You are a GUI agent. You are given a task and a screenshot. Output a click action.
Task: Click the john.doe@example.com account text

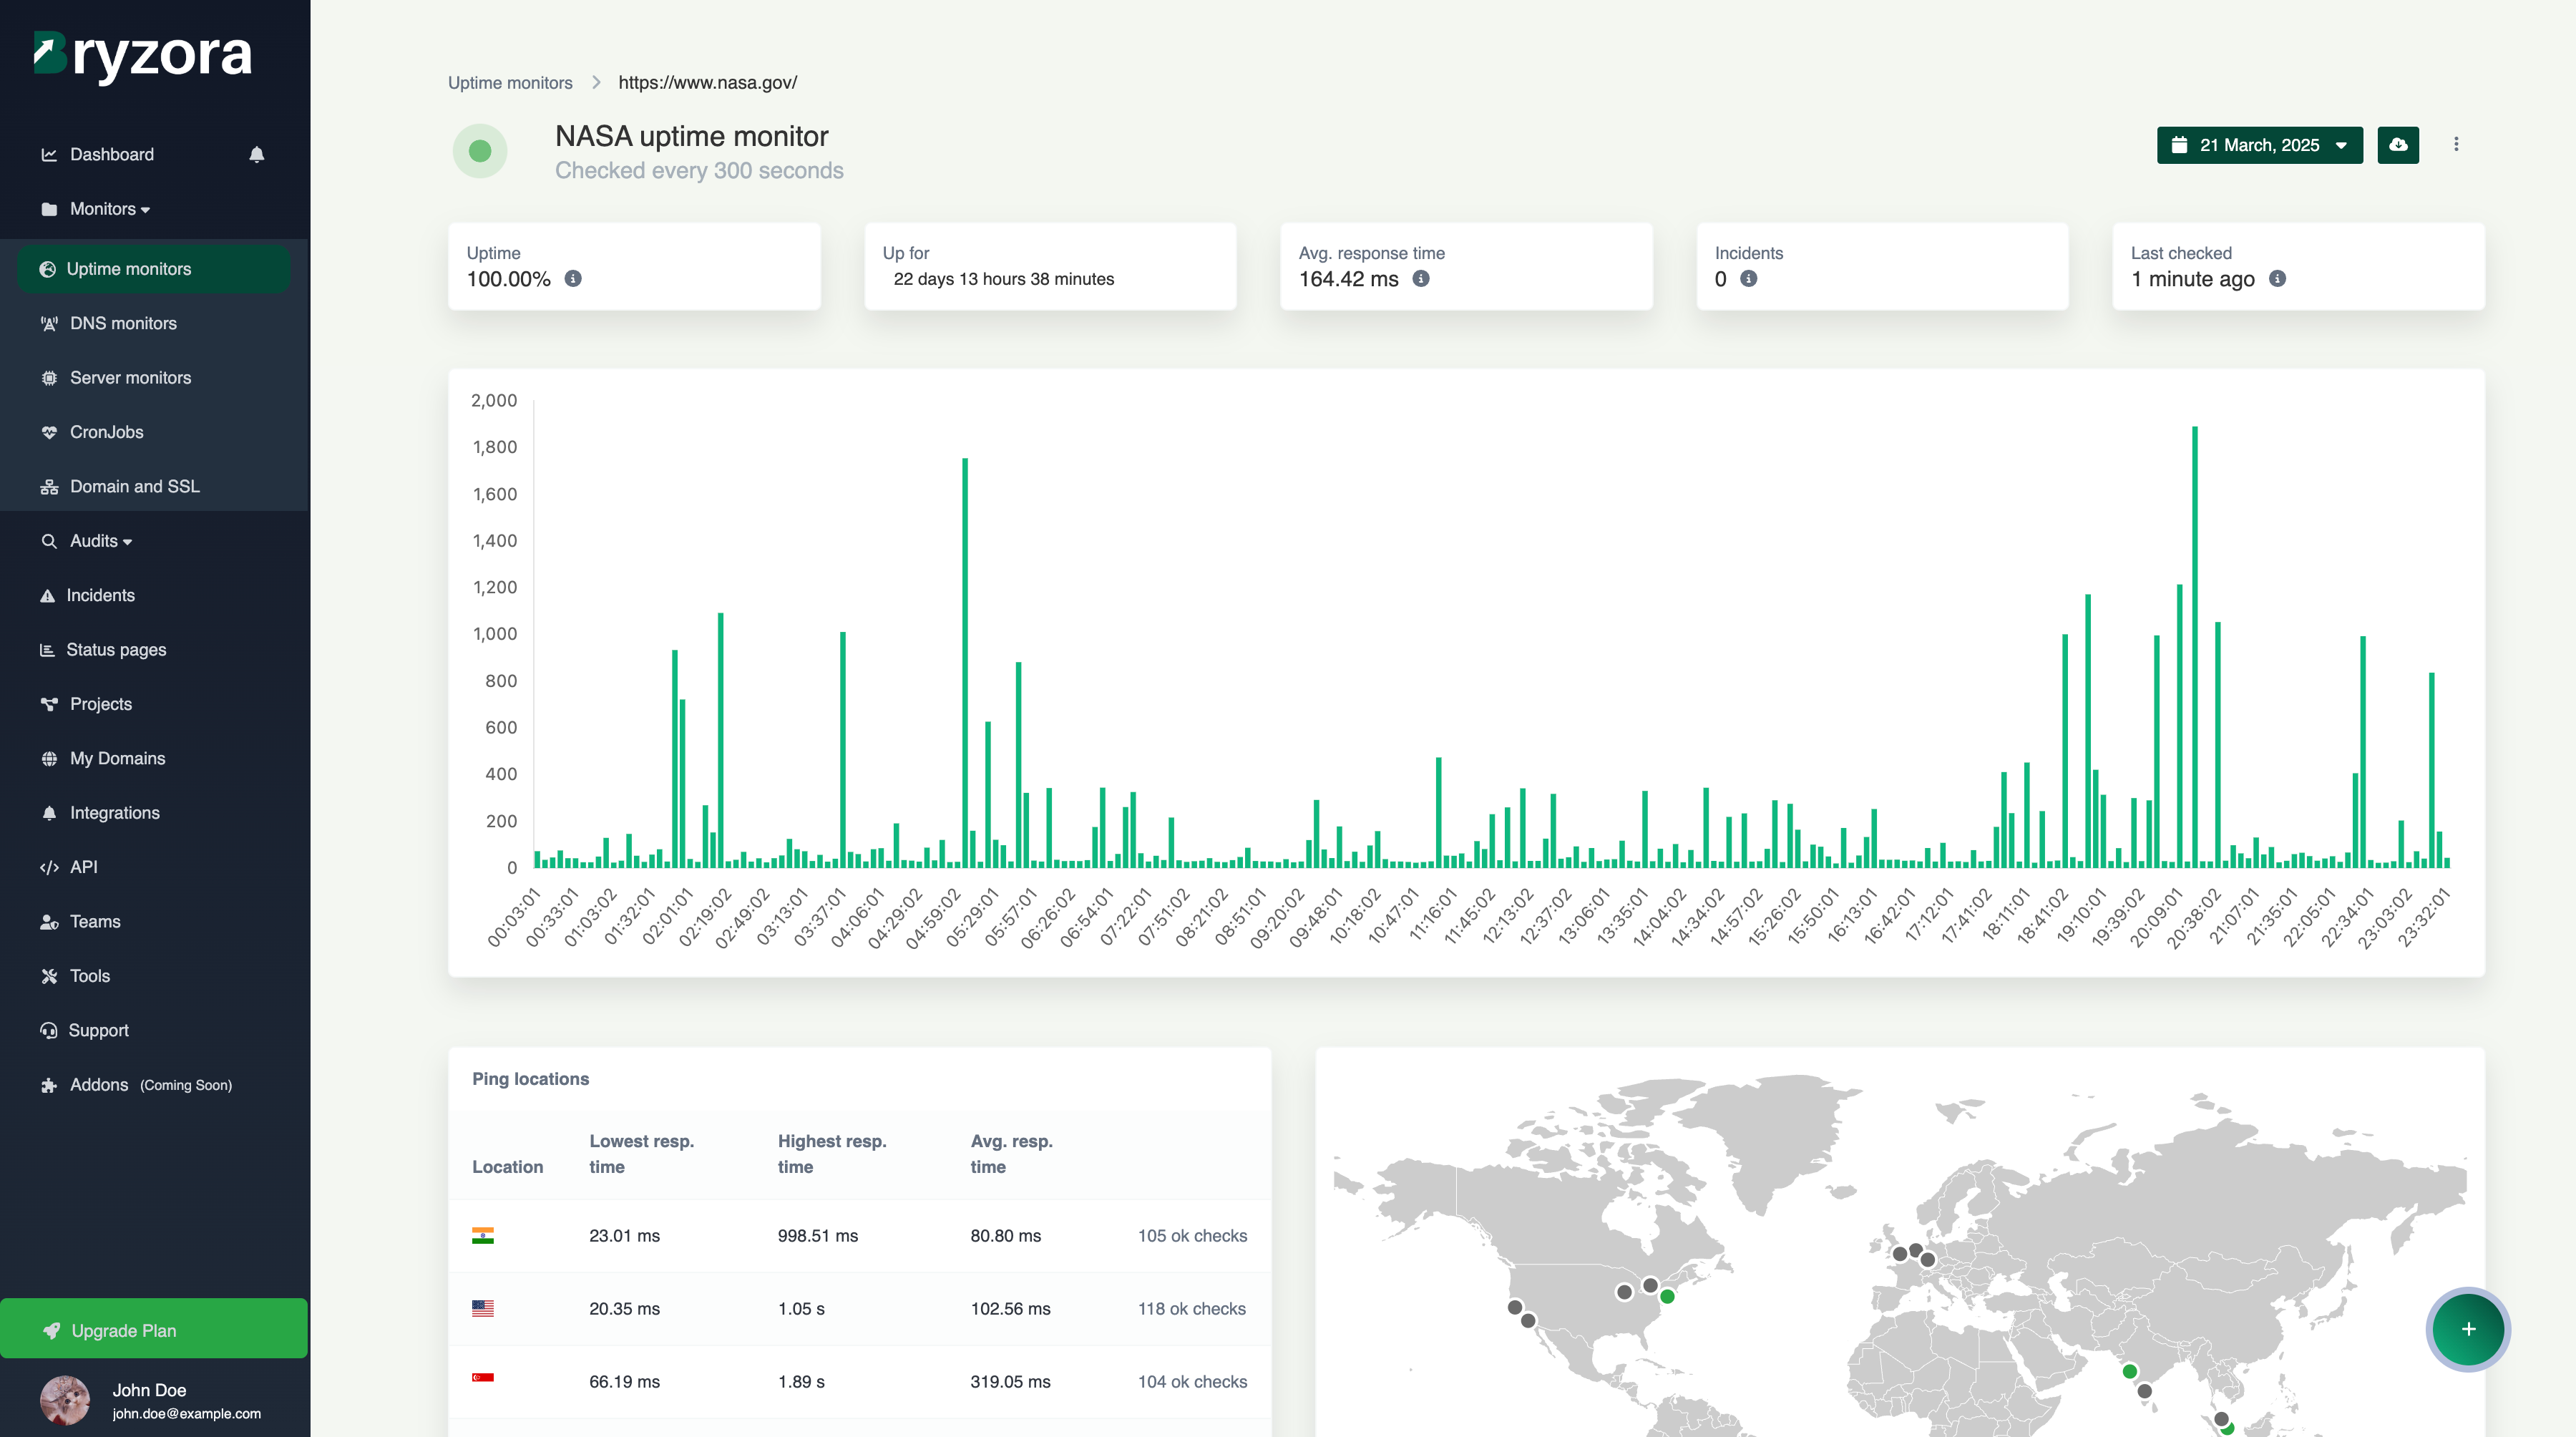pos(187,1414)
